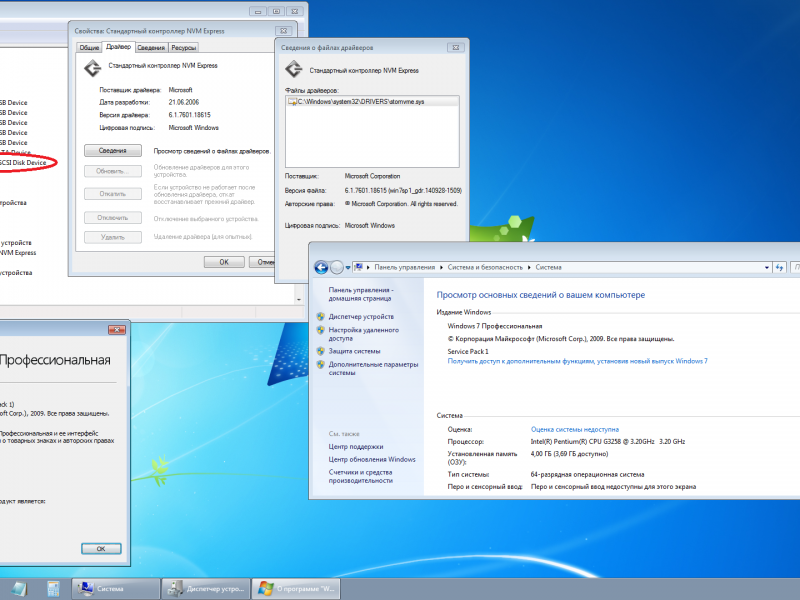Viewport: 800px width, 600px height.
Task: Click shield icon next to Диспетчер устройств
Action: click(320, 316)
